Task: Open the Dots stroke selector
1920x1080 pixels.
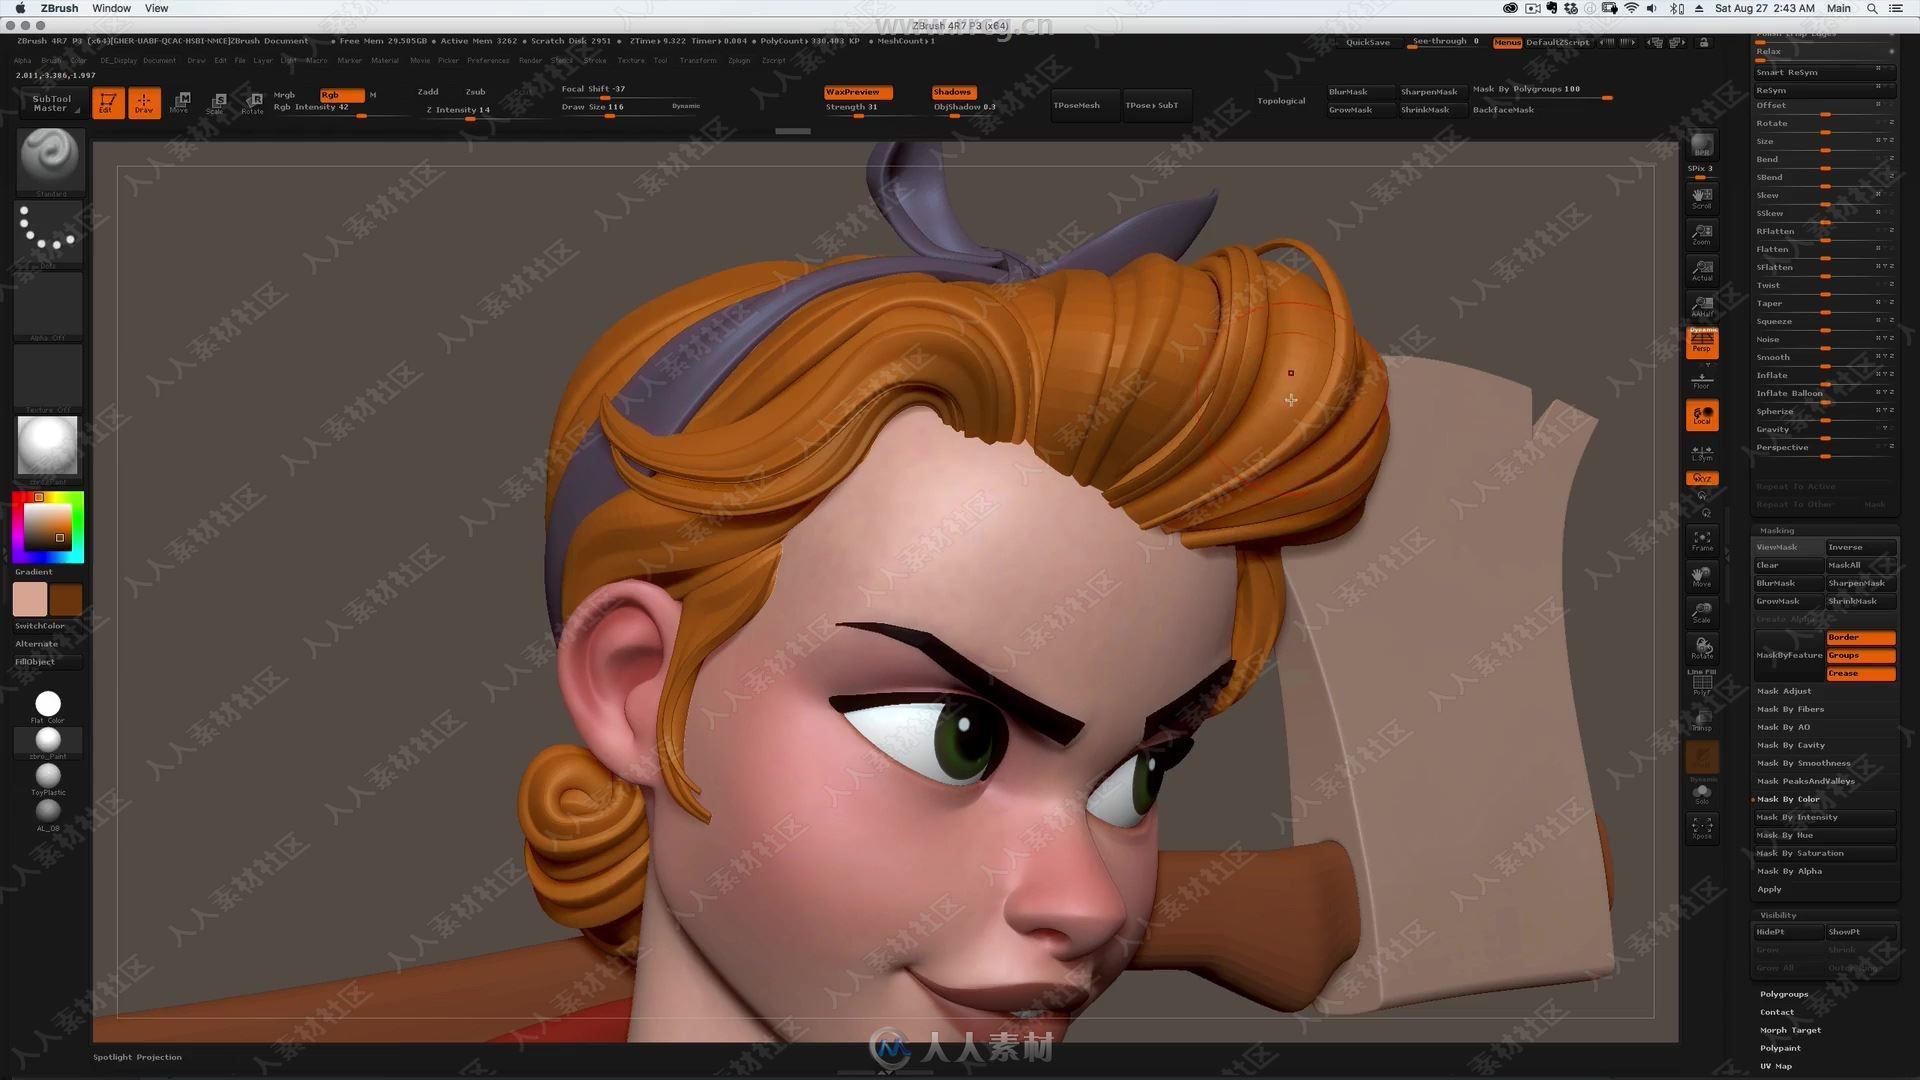Action: [49, 234]
